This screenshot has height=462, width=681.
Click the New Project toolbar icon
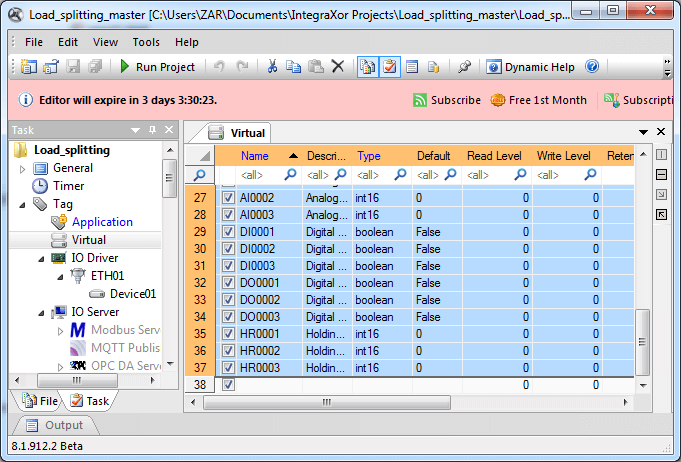pyautogui.click(x=29, y=67)
